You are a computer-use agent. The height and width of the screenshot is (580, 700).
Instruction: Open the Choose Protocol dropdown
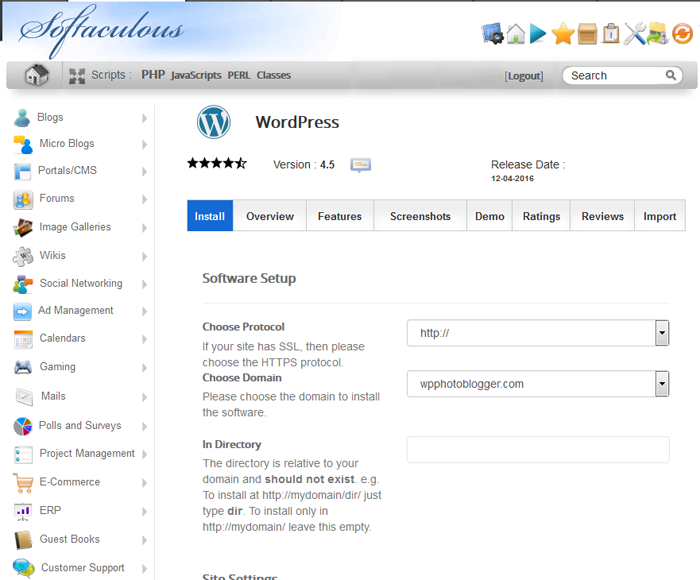(538, 333)
